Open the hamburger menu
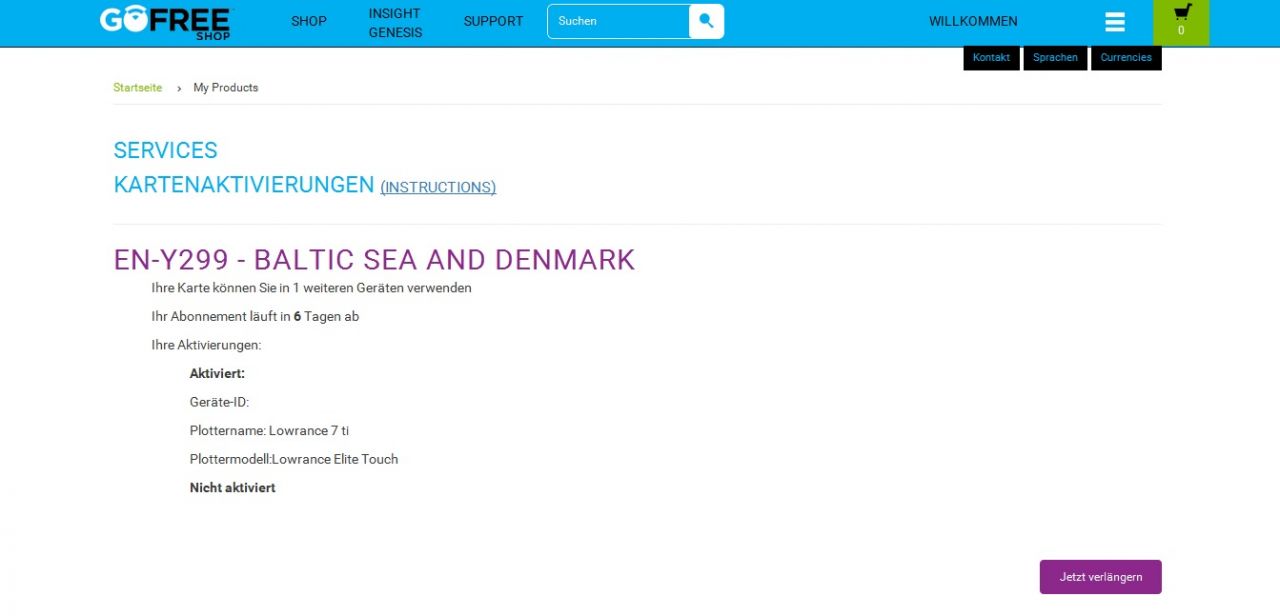Screen dimensions: 1280x616 1115,22
